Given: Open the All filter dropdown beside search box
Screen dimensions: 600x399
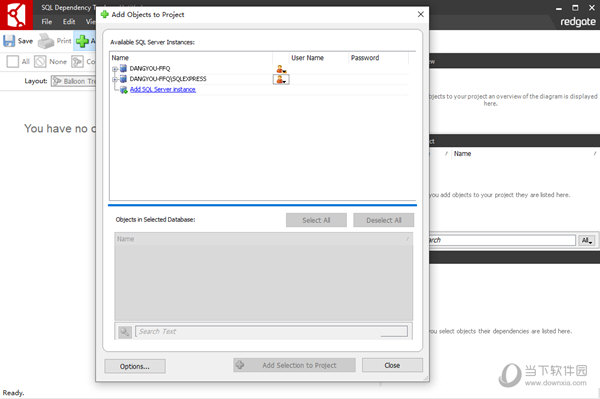Looking at the screenshot, I should [587, 240].
